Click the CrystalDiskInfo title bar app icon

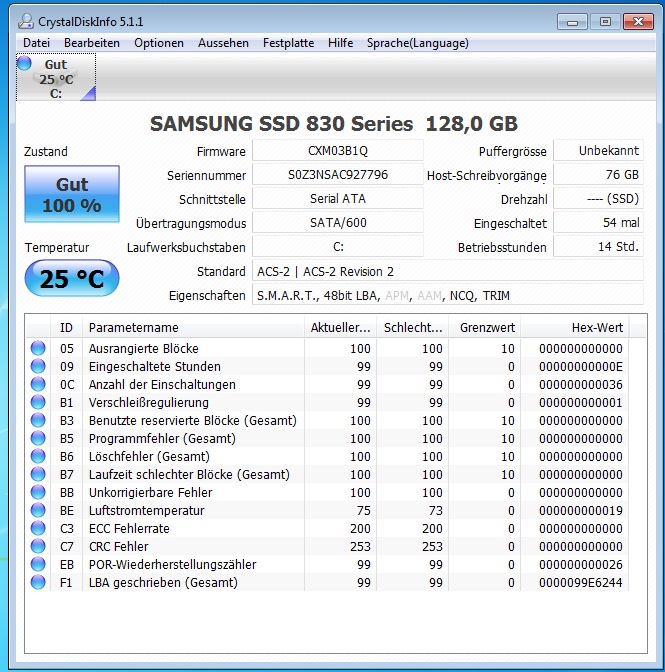pyautogui.click(x=26, y=21)
